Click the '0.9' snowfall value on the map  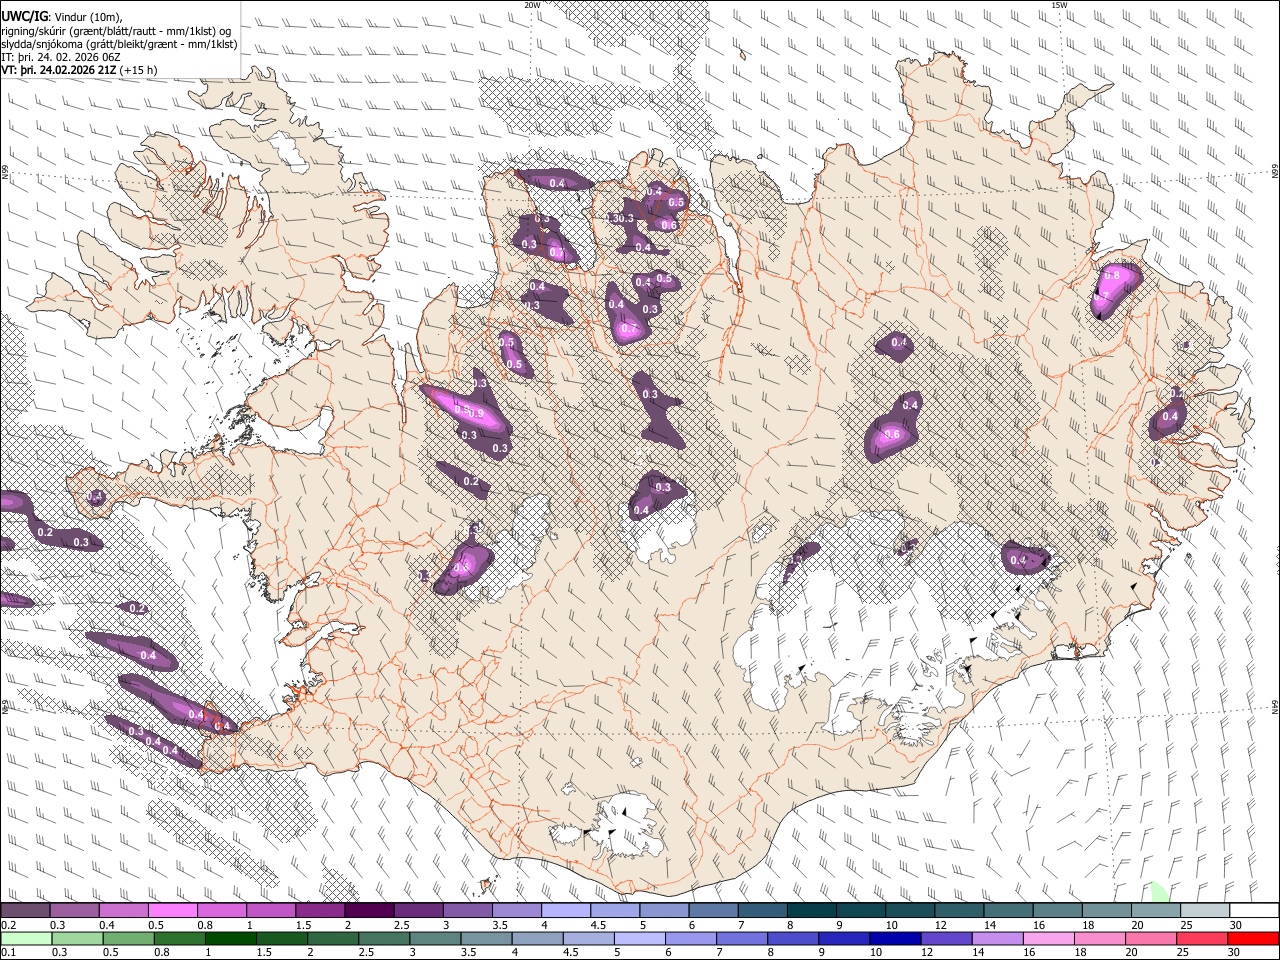[x=475, y=413]
